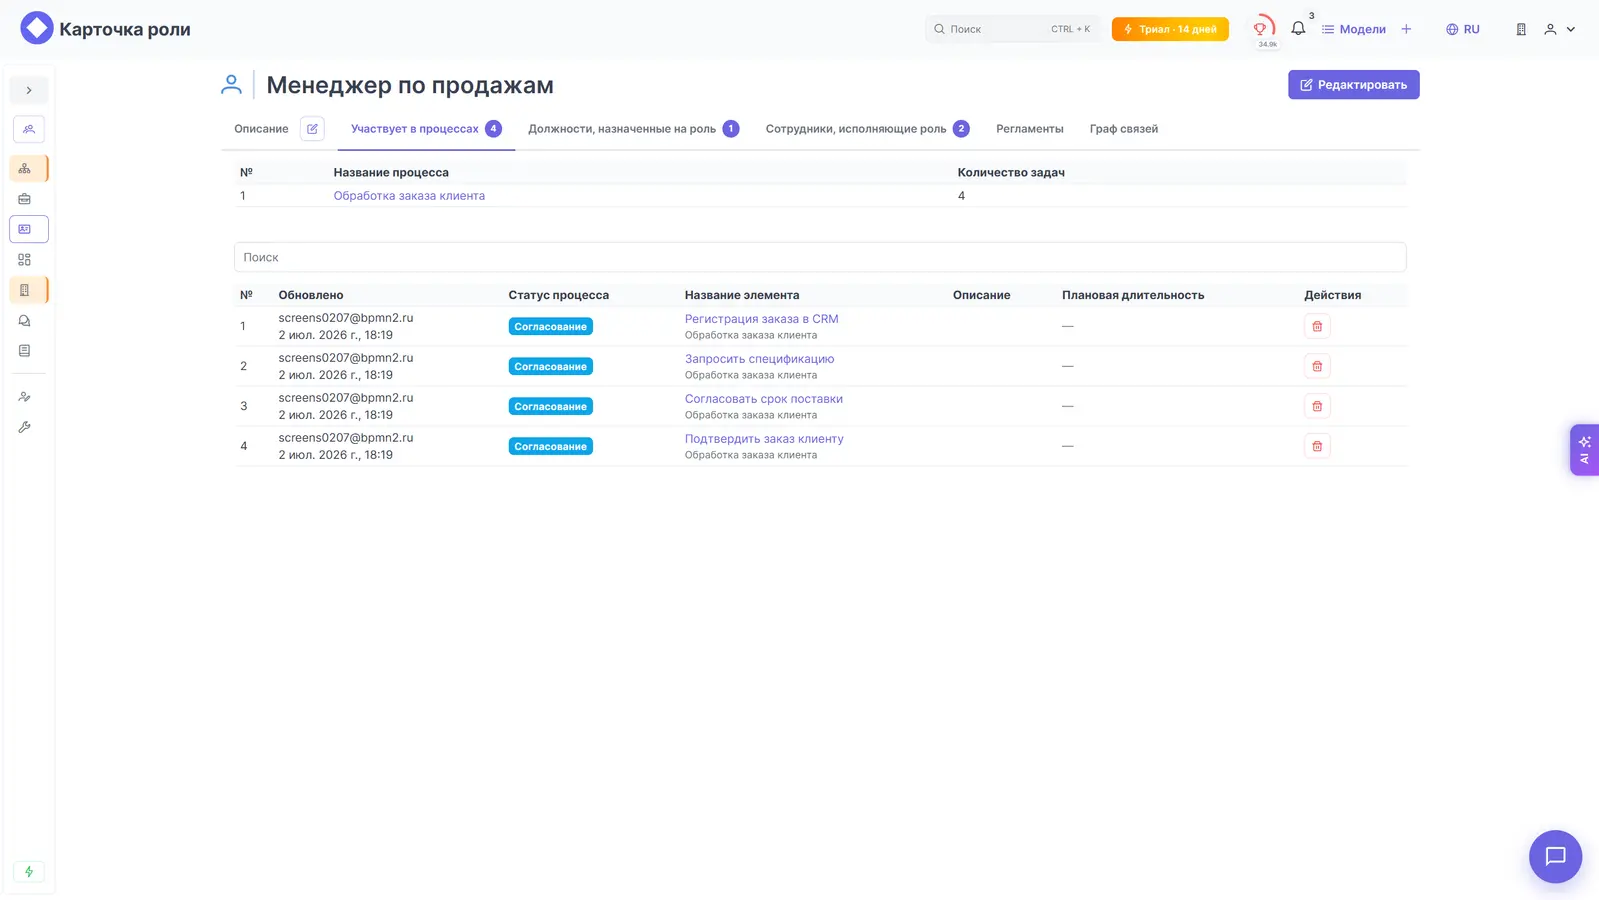
Task: Open the org chart icon in sidebar
Action: click(x=25, y=168)
